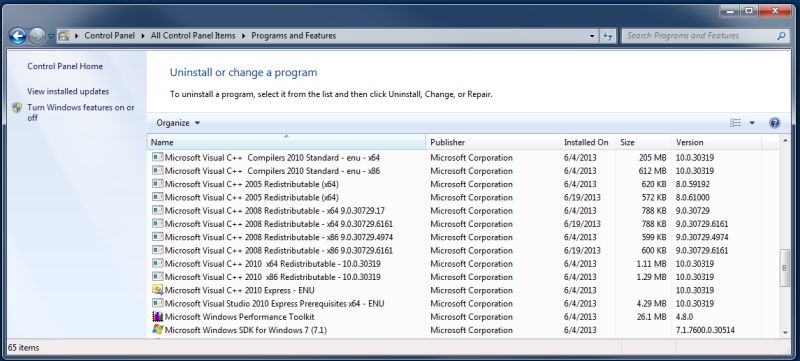Click icon of 2008 Redistributable x64 9.0.30729.17
The image size is (800, 361).
158,210
